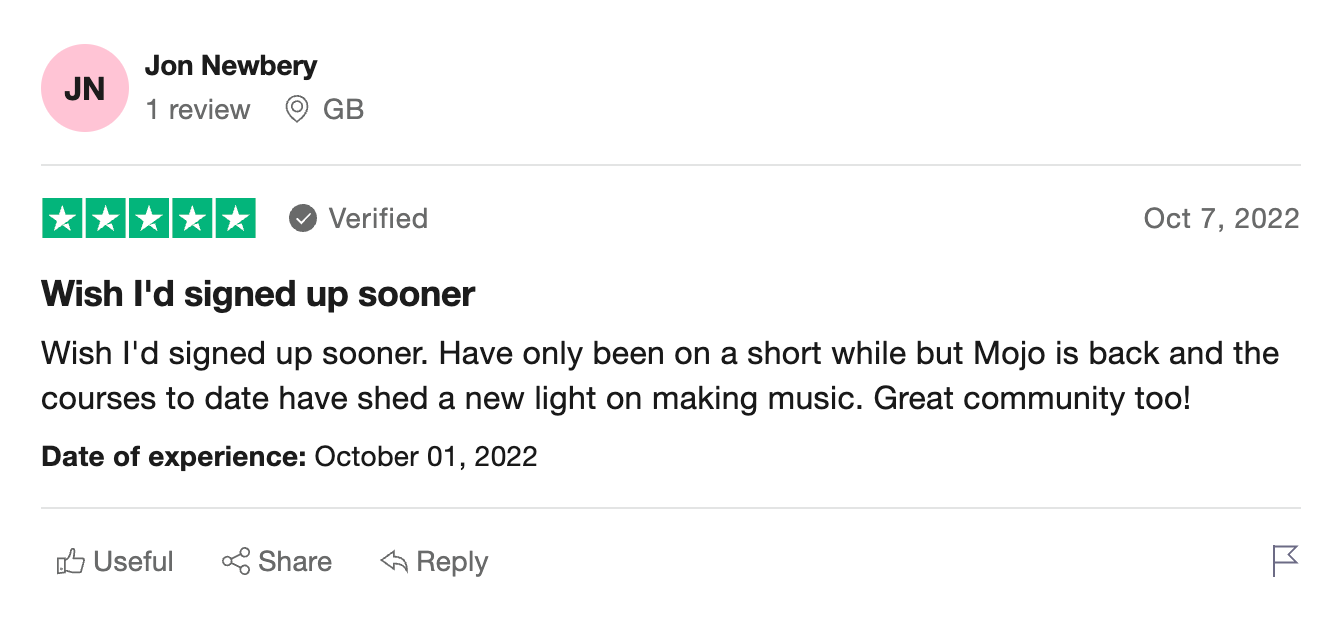Click the pink JN profile avatar
Viewport: 1342px width, 626px height.
coord(85,88)
